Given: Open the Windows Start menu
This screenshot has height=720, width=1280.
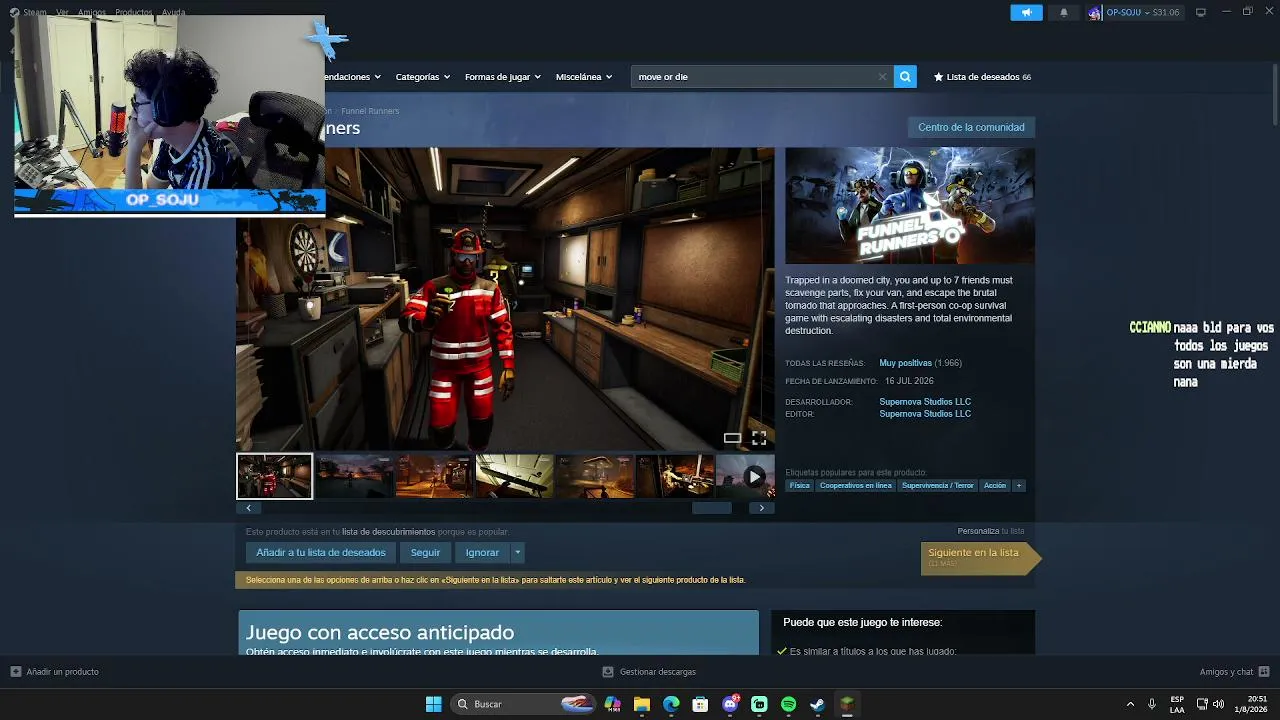Looking at the screenshot, I should 434,704.
